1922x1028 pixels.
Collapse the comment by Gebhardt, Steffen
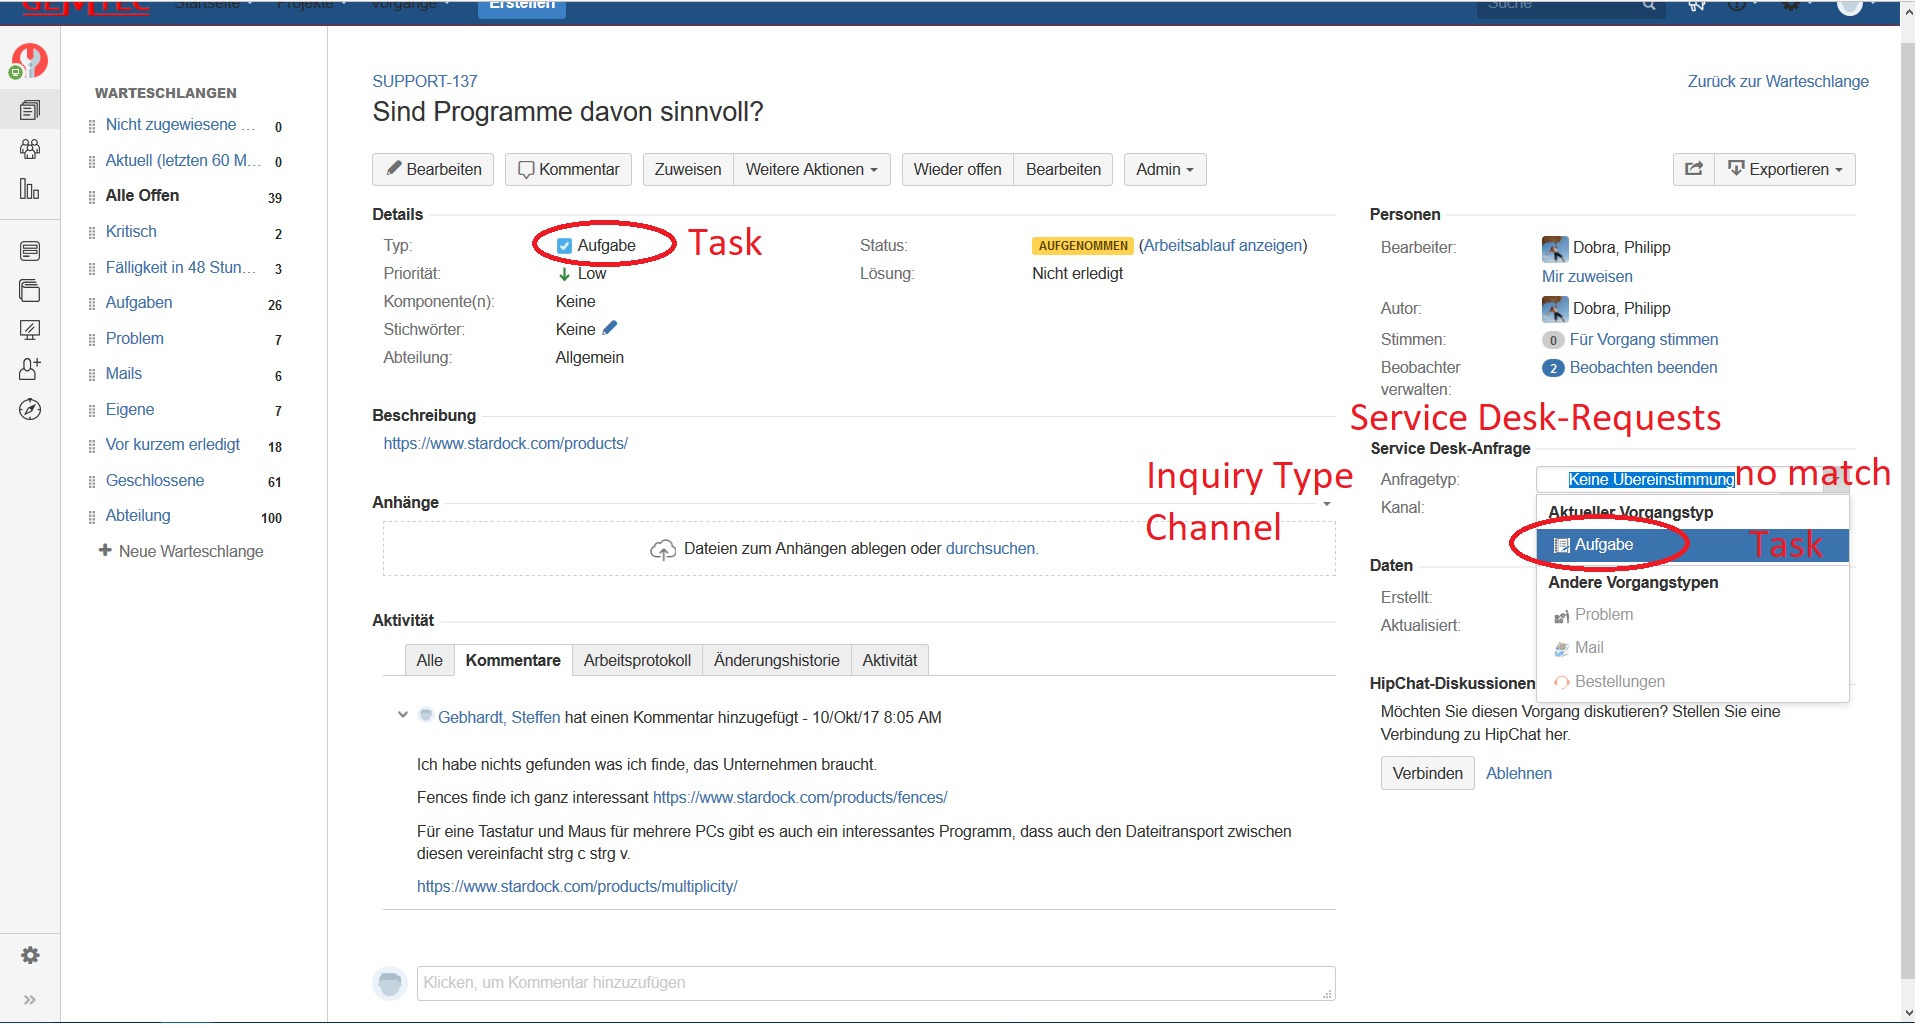402,715
